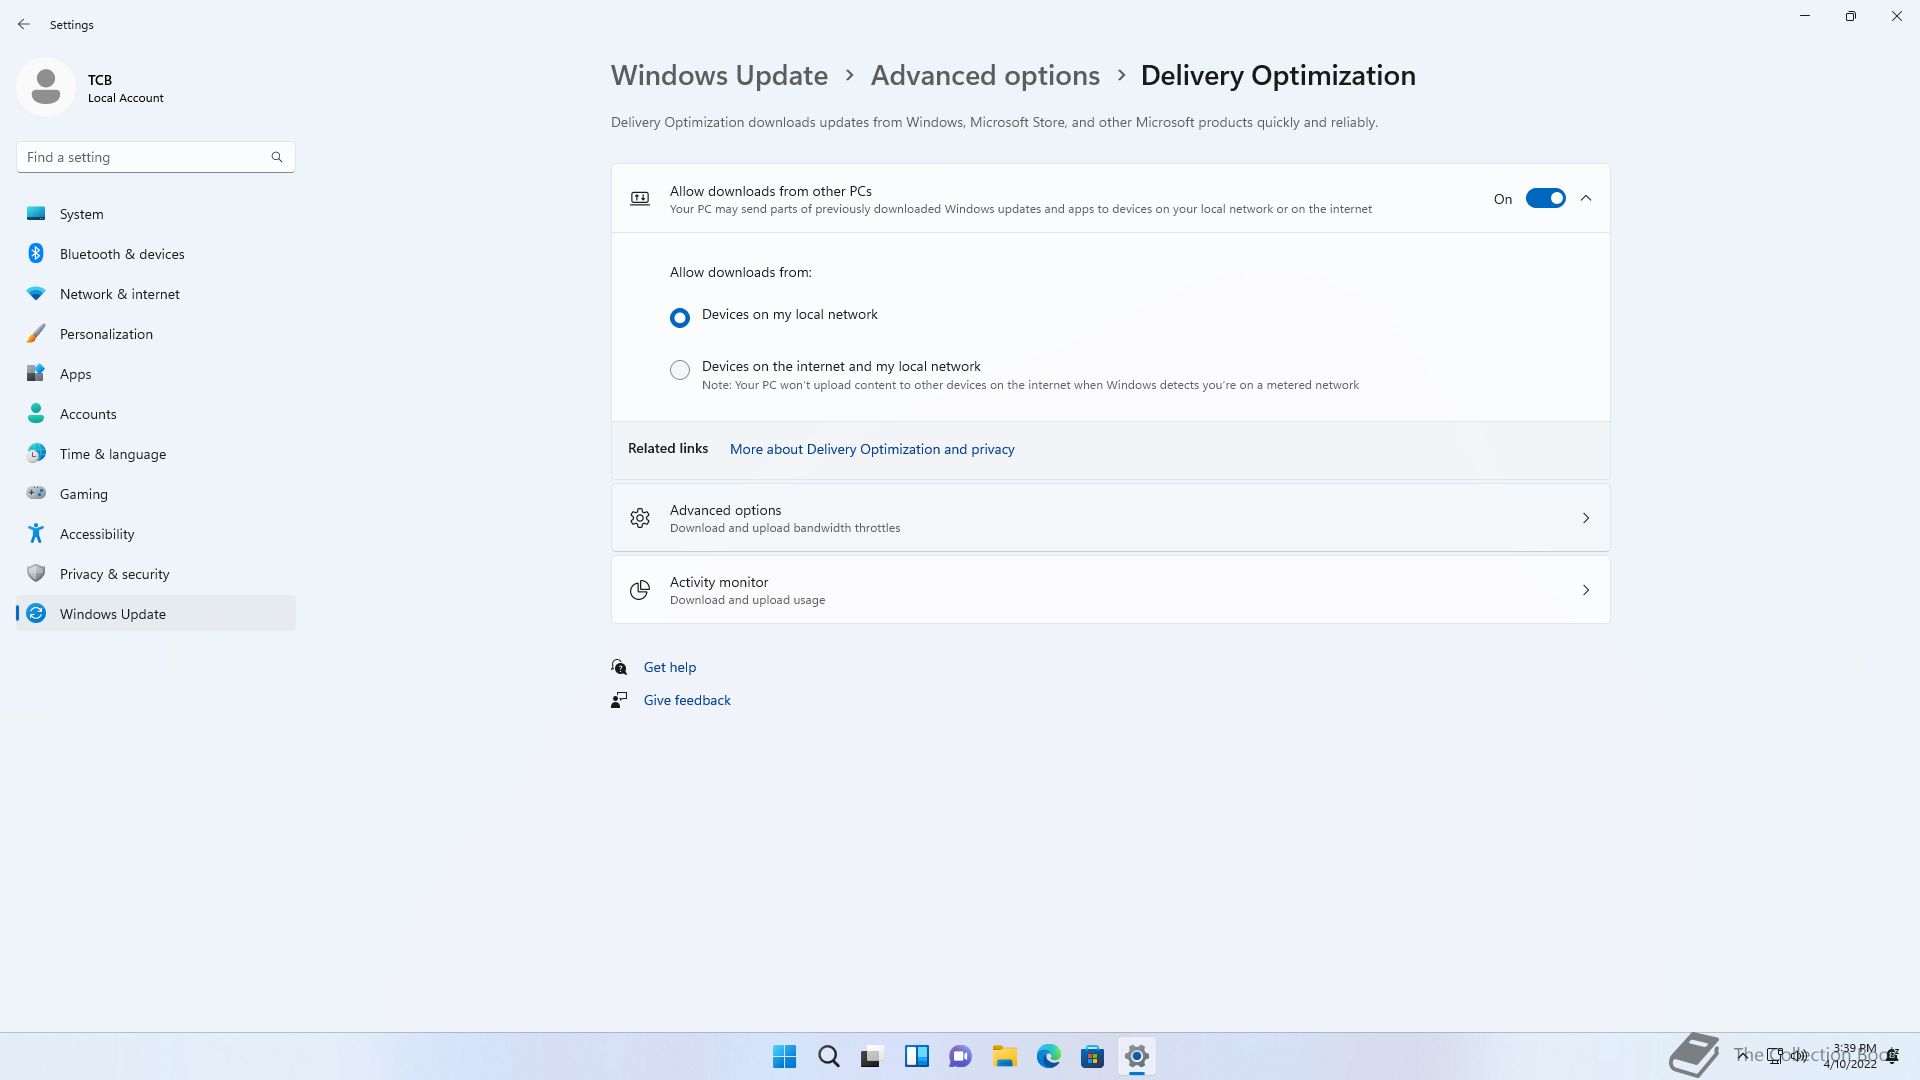Select Windows Update in sidebar

[x=156, y=613]
